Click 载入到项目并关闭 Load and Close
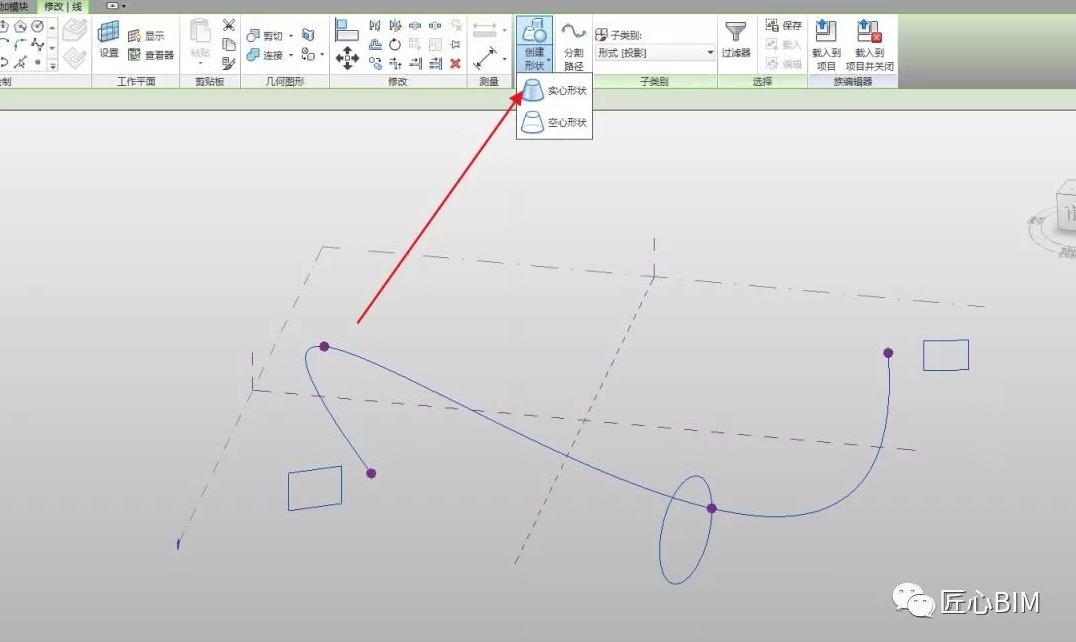Screen dimensions: 1076x642 (x=869, y=45)
